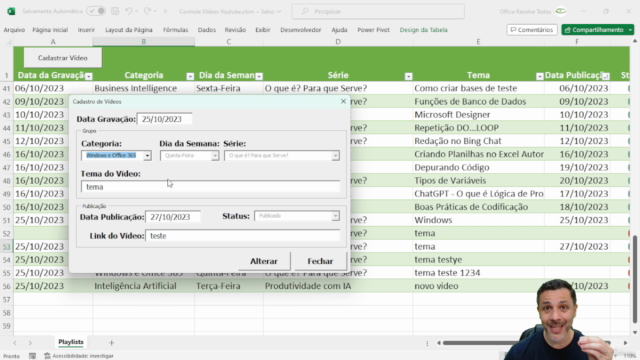Open the Design da Tabela tab

[424, 30]
